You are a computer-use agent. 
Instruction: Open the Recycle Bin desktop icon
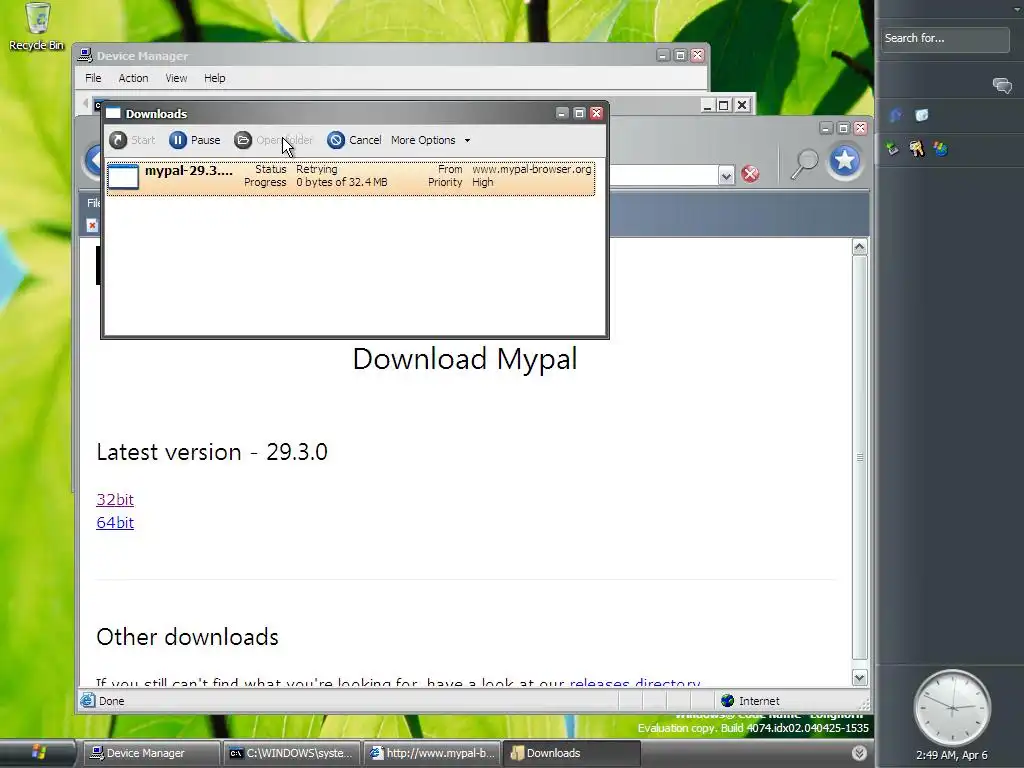coord(37,26)
